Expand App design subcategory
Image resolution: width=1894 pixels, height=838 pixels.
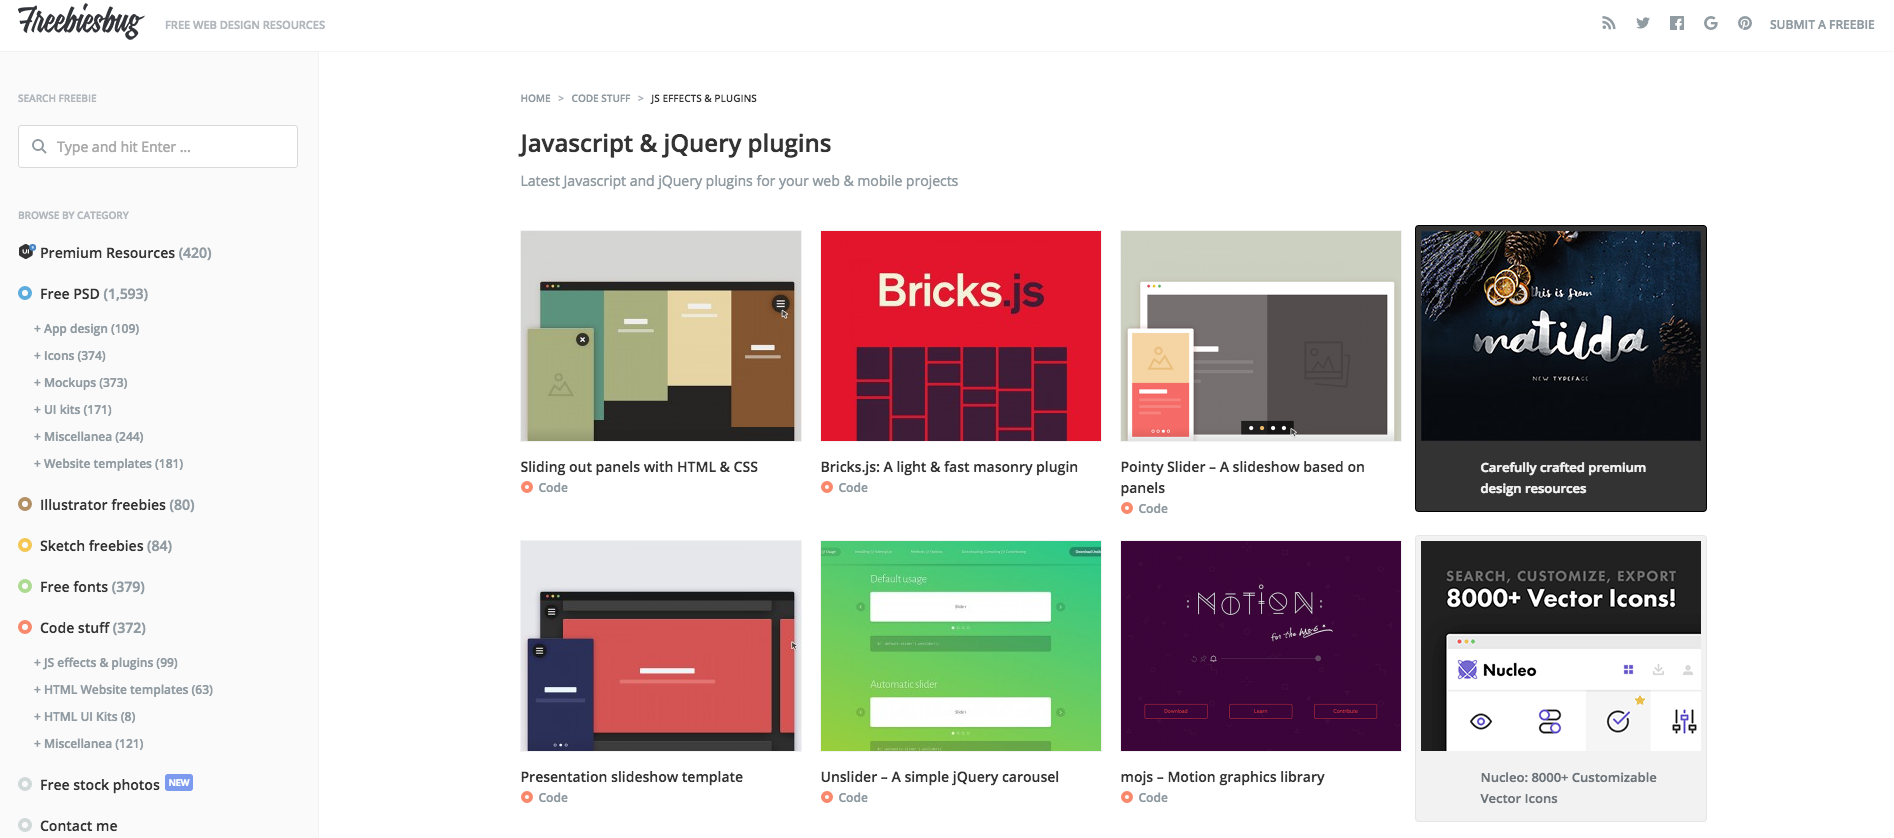(86, 328)
